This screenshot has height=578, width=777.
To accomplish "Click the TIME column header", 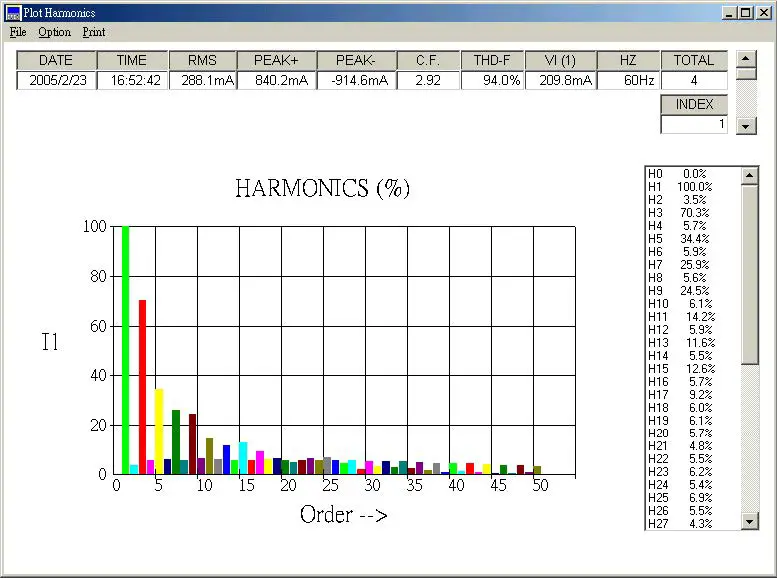I will click(132, 60).
